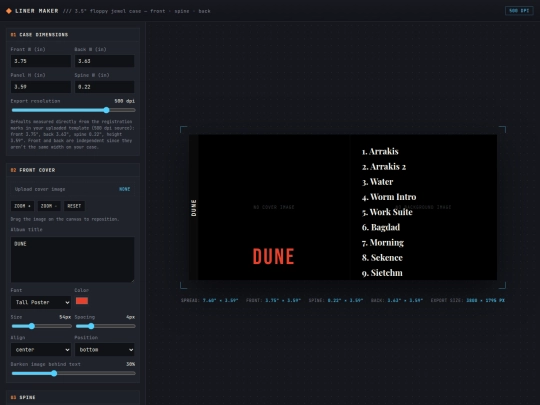Image resolution: width=540 pixels, height=405 pixels.
Task: Click the FRONT dimensions readout
Action: 273,300
